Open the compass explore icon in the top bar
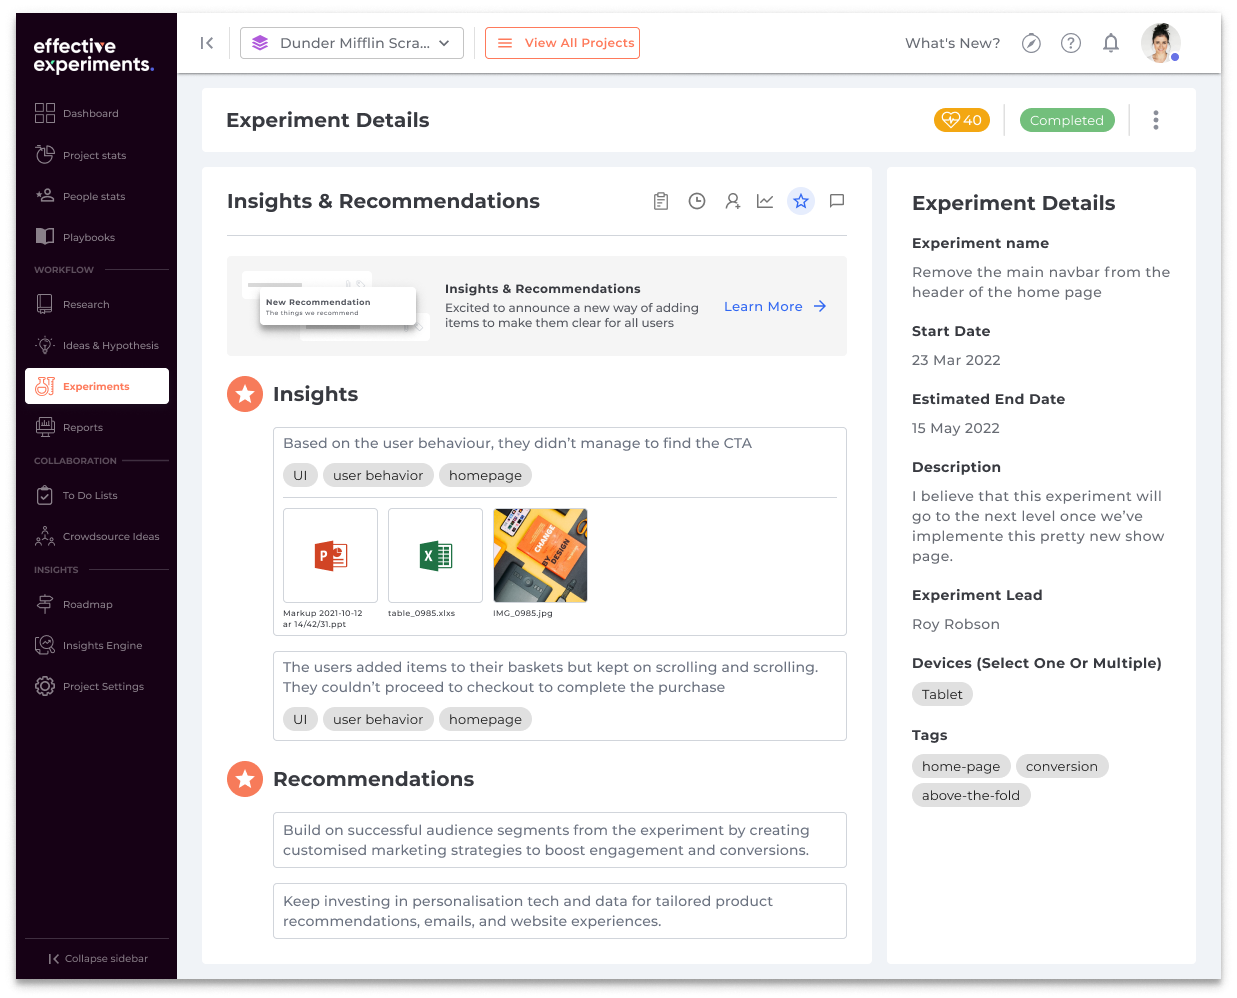The width and height of the screenshot is (1237, 998). click(x=1031, y=43)
